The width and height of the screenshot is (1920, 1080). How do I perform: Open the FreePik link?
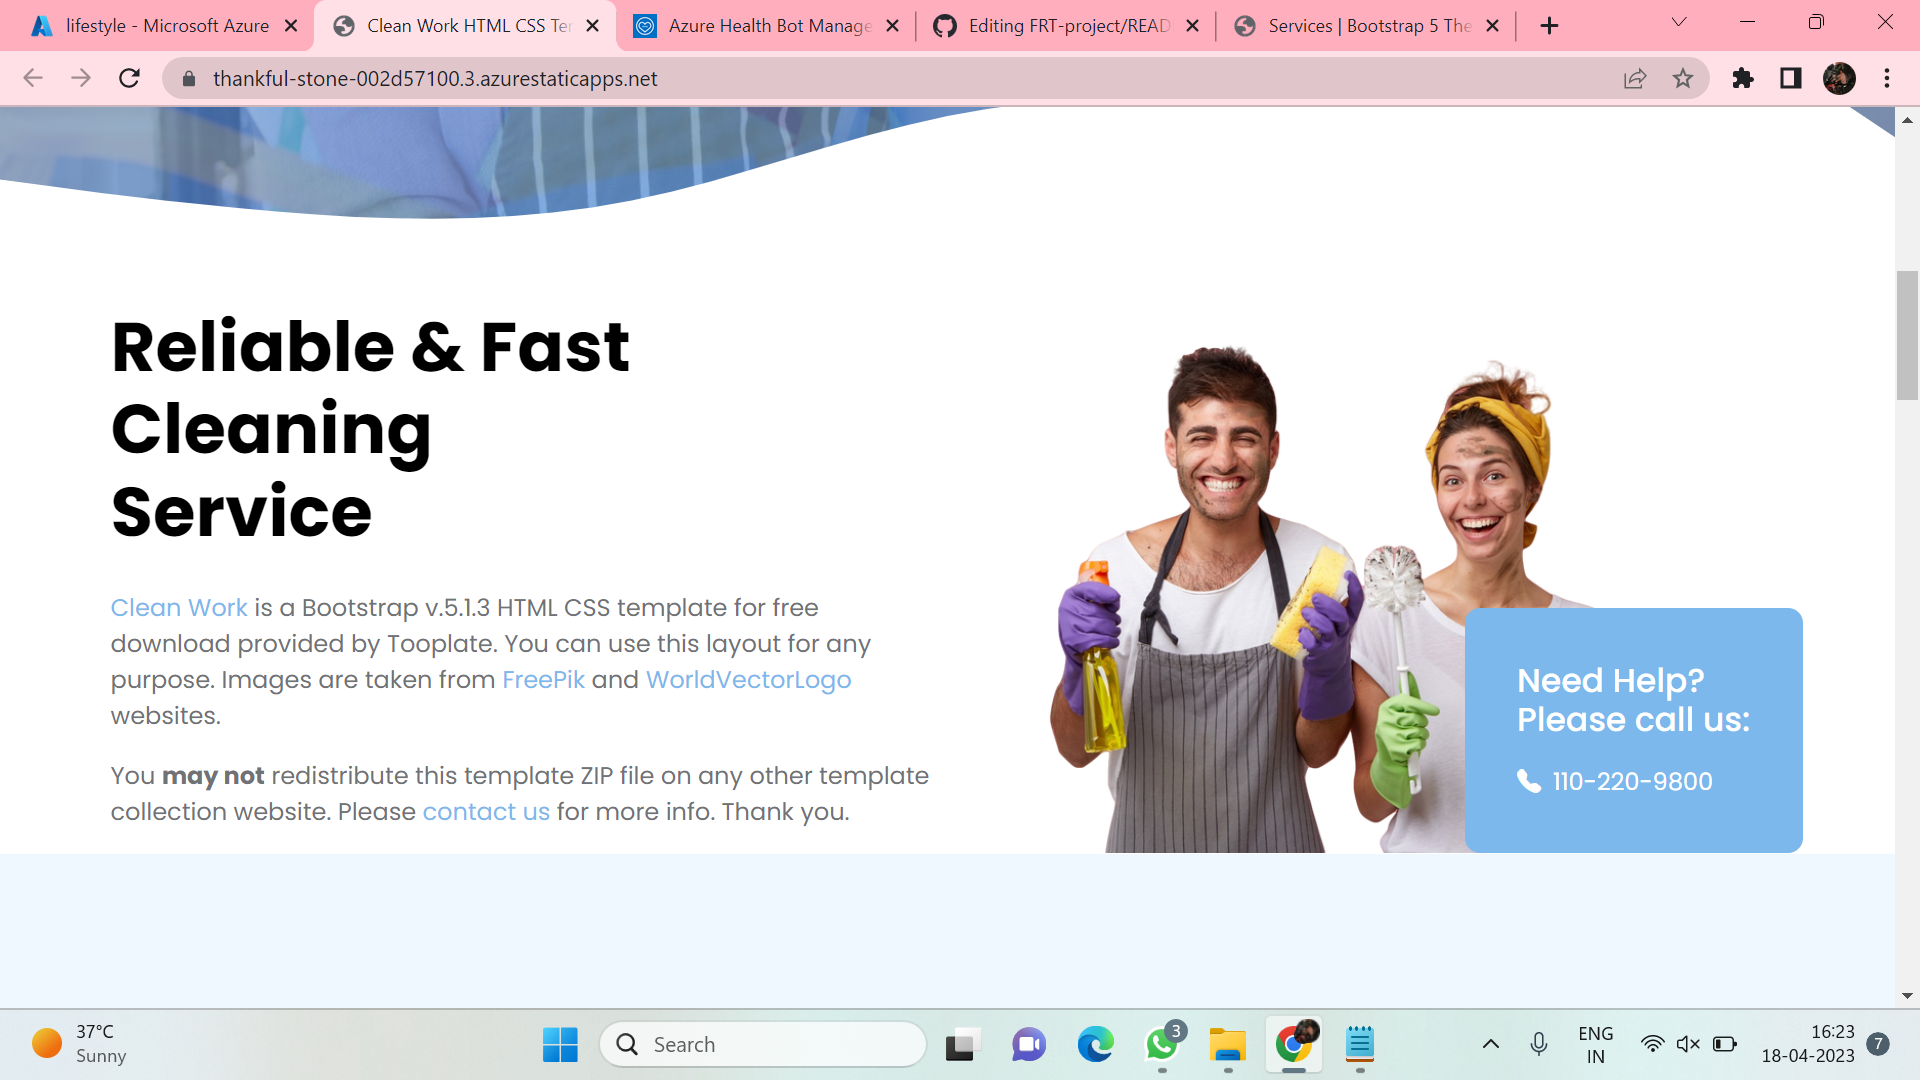click(543, 680)
